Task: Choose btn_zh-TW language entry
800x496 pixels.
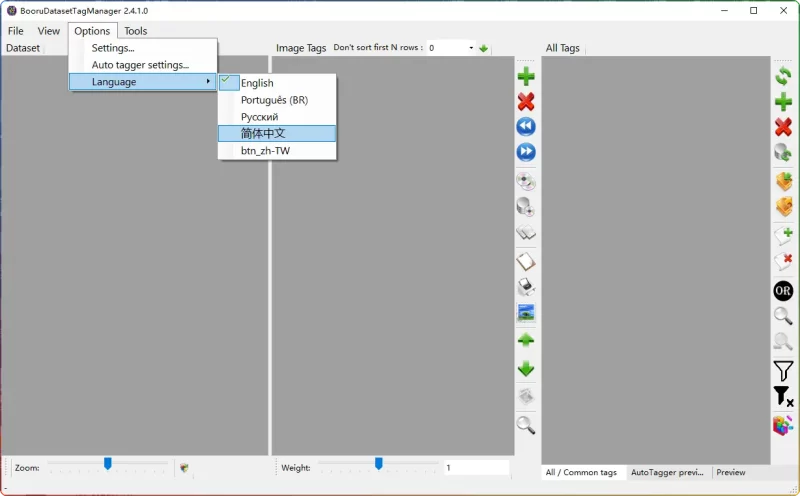Action: point(277,151)
